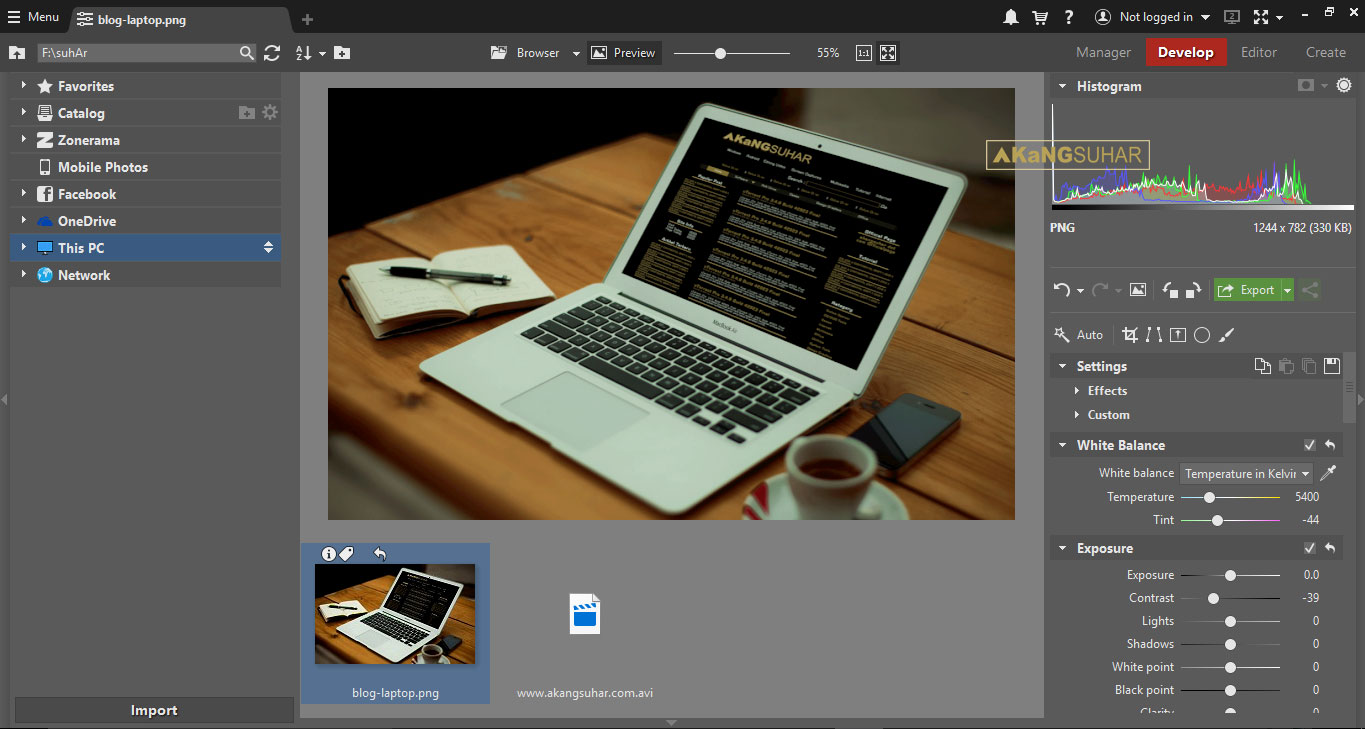Select the Develop module
This screenshot has height=729, width=1365.
tap(1186, 53)
